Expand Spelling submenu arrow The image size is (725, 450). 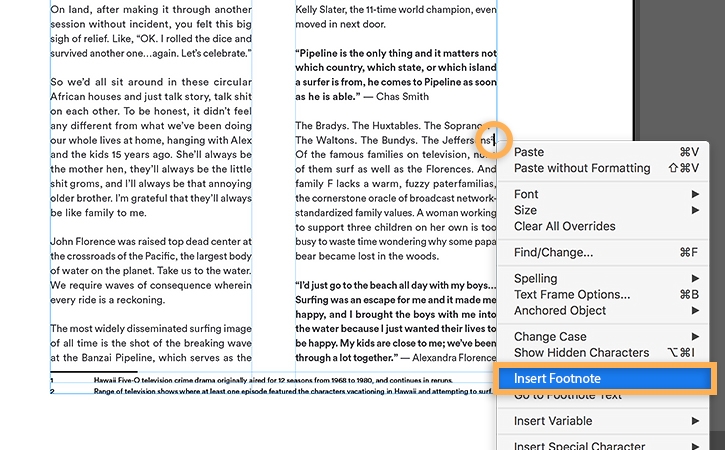click(x=695, y=278)
